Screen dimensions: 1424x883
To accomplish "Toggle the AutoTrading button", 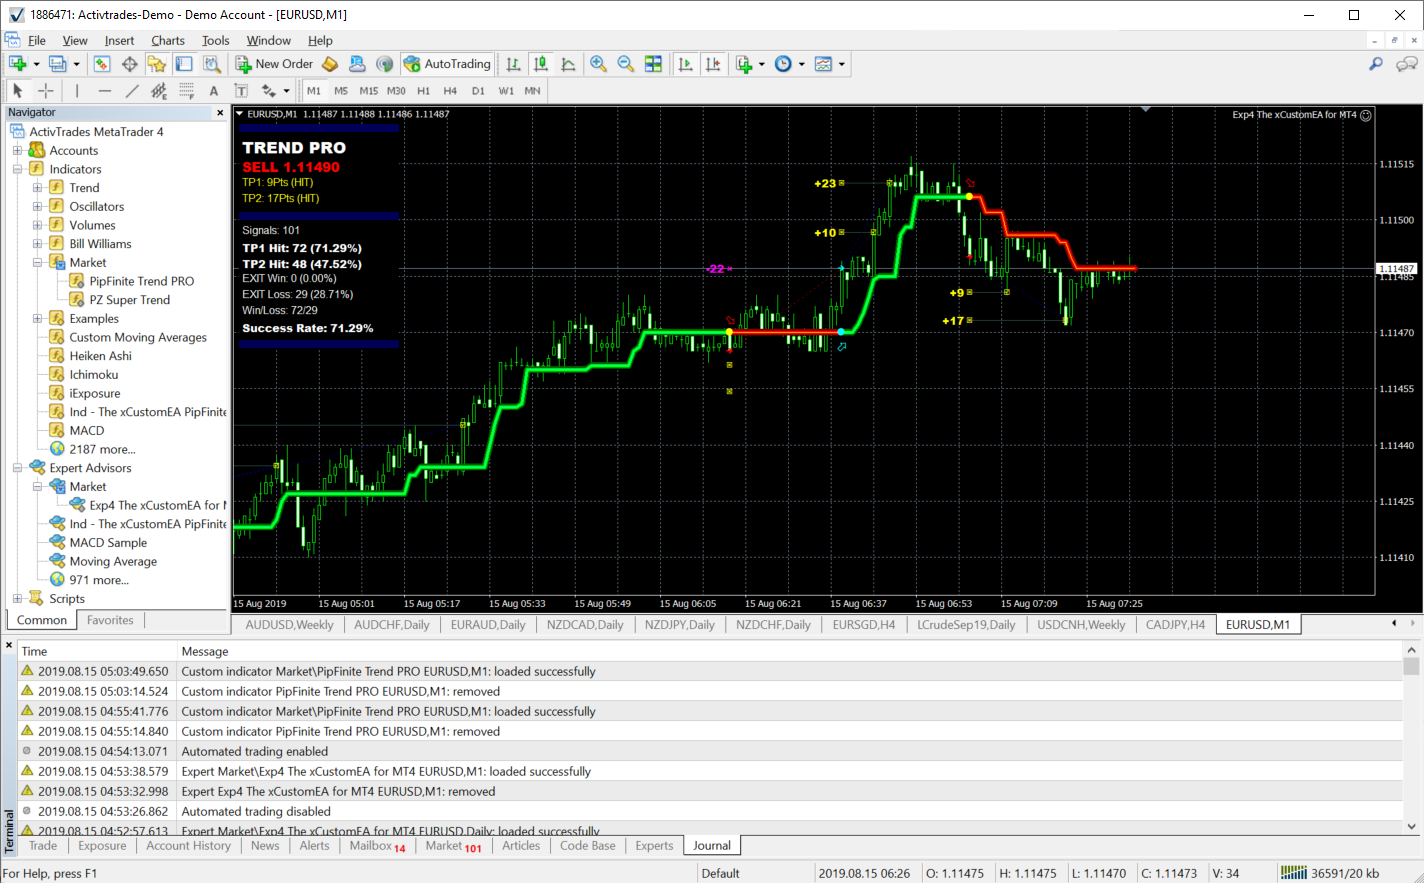I will pyautogui.click(x=448, y=64).
